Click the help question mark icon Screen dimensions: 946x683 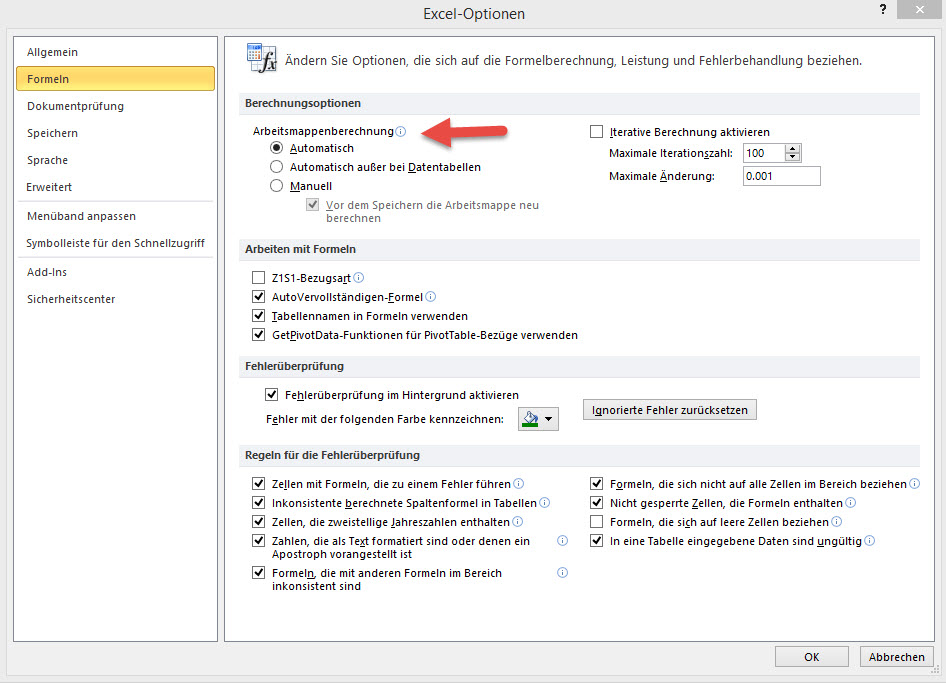[883, 9]
